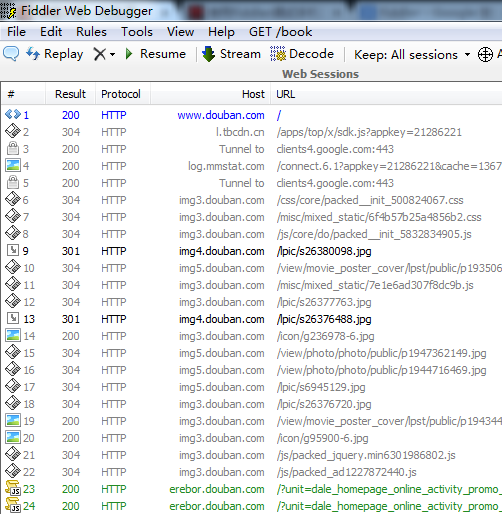Click URL /icon/g95900-6.jpg
The width and height of the screenshot is (502, 514).
click(x=322, y=438)
